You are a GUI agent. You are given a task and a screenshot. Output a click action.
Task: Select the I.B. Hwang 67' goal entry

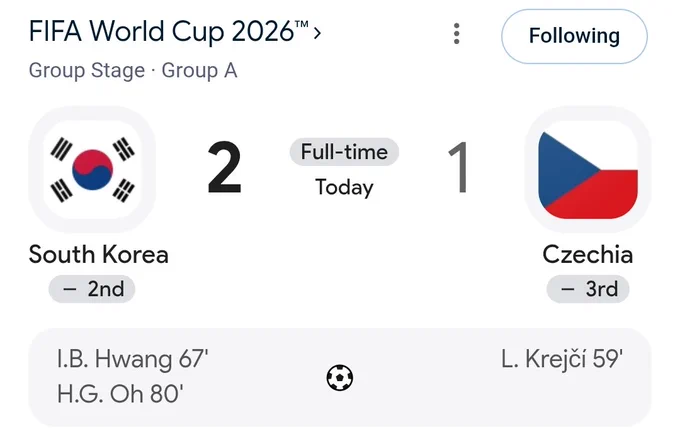click(133, 360)
